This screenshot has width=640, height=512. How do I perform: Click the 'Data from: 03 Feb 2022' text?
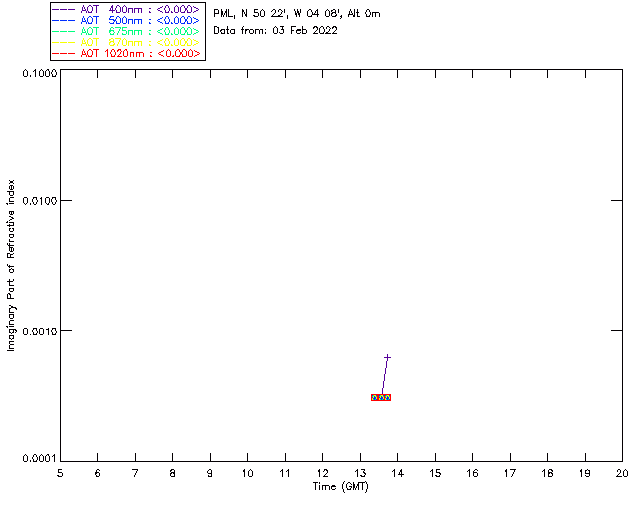point(276,31)
